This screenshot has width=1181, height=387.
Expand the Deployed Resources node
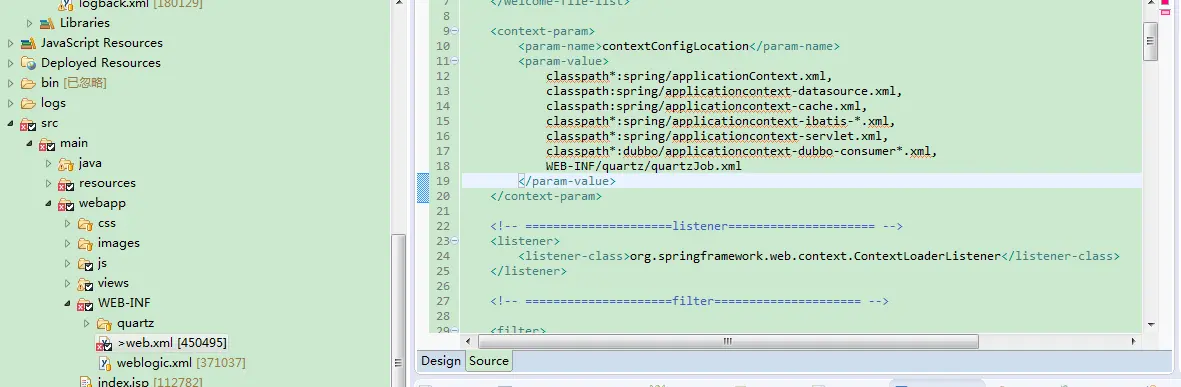coord(11,63)
